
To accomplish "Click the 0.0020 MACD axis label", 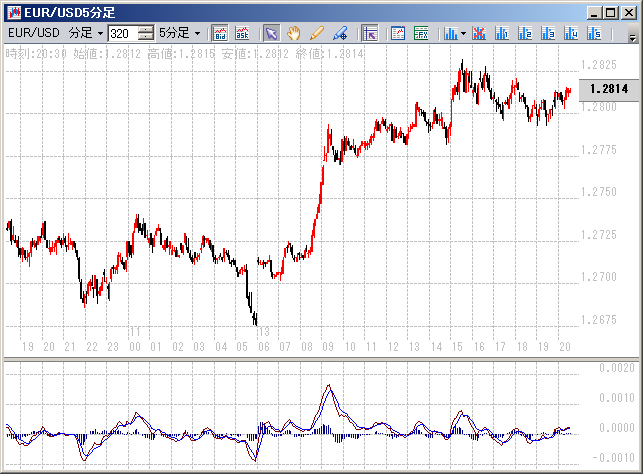I will (616, 368).
